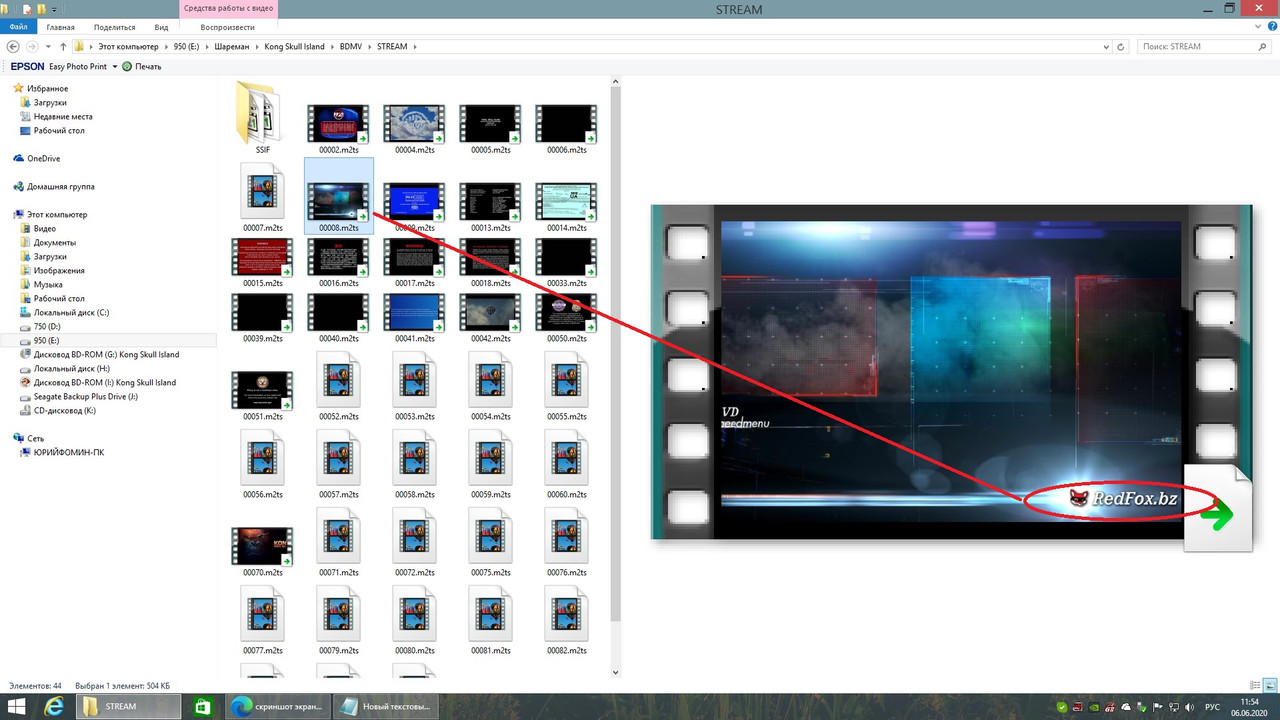Screen dimensions: 1280x720
Task: Open Windows Start button
Action: pos(18,707)
